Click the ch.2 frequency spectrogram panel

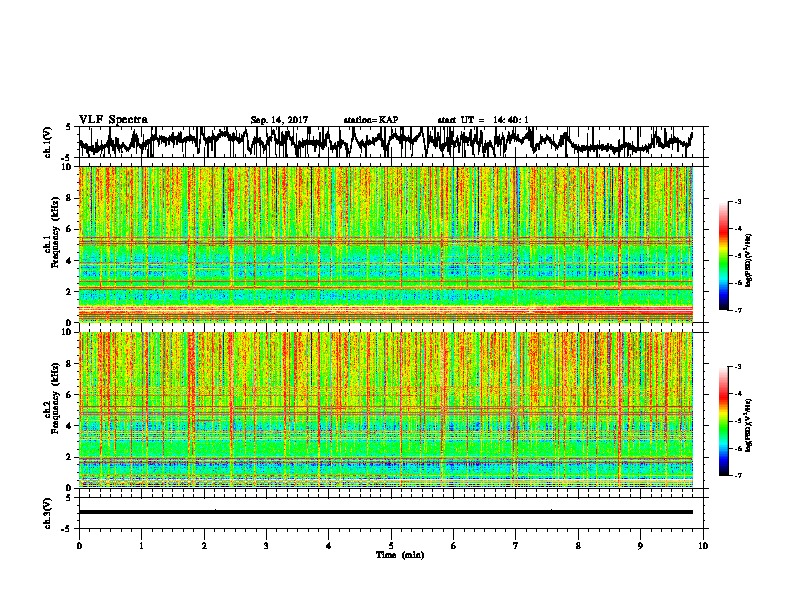click(386, 410)
